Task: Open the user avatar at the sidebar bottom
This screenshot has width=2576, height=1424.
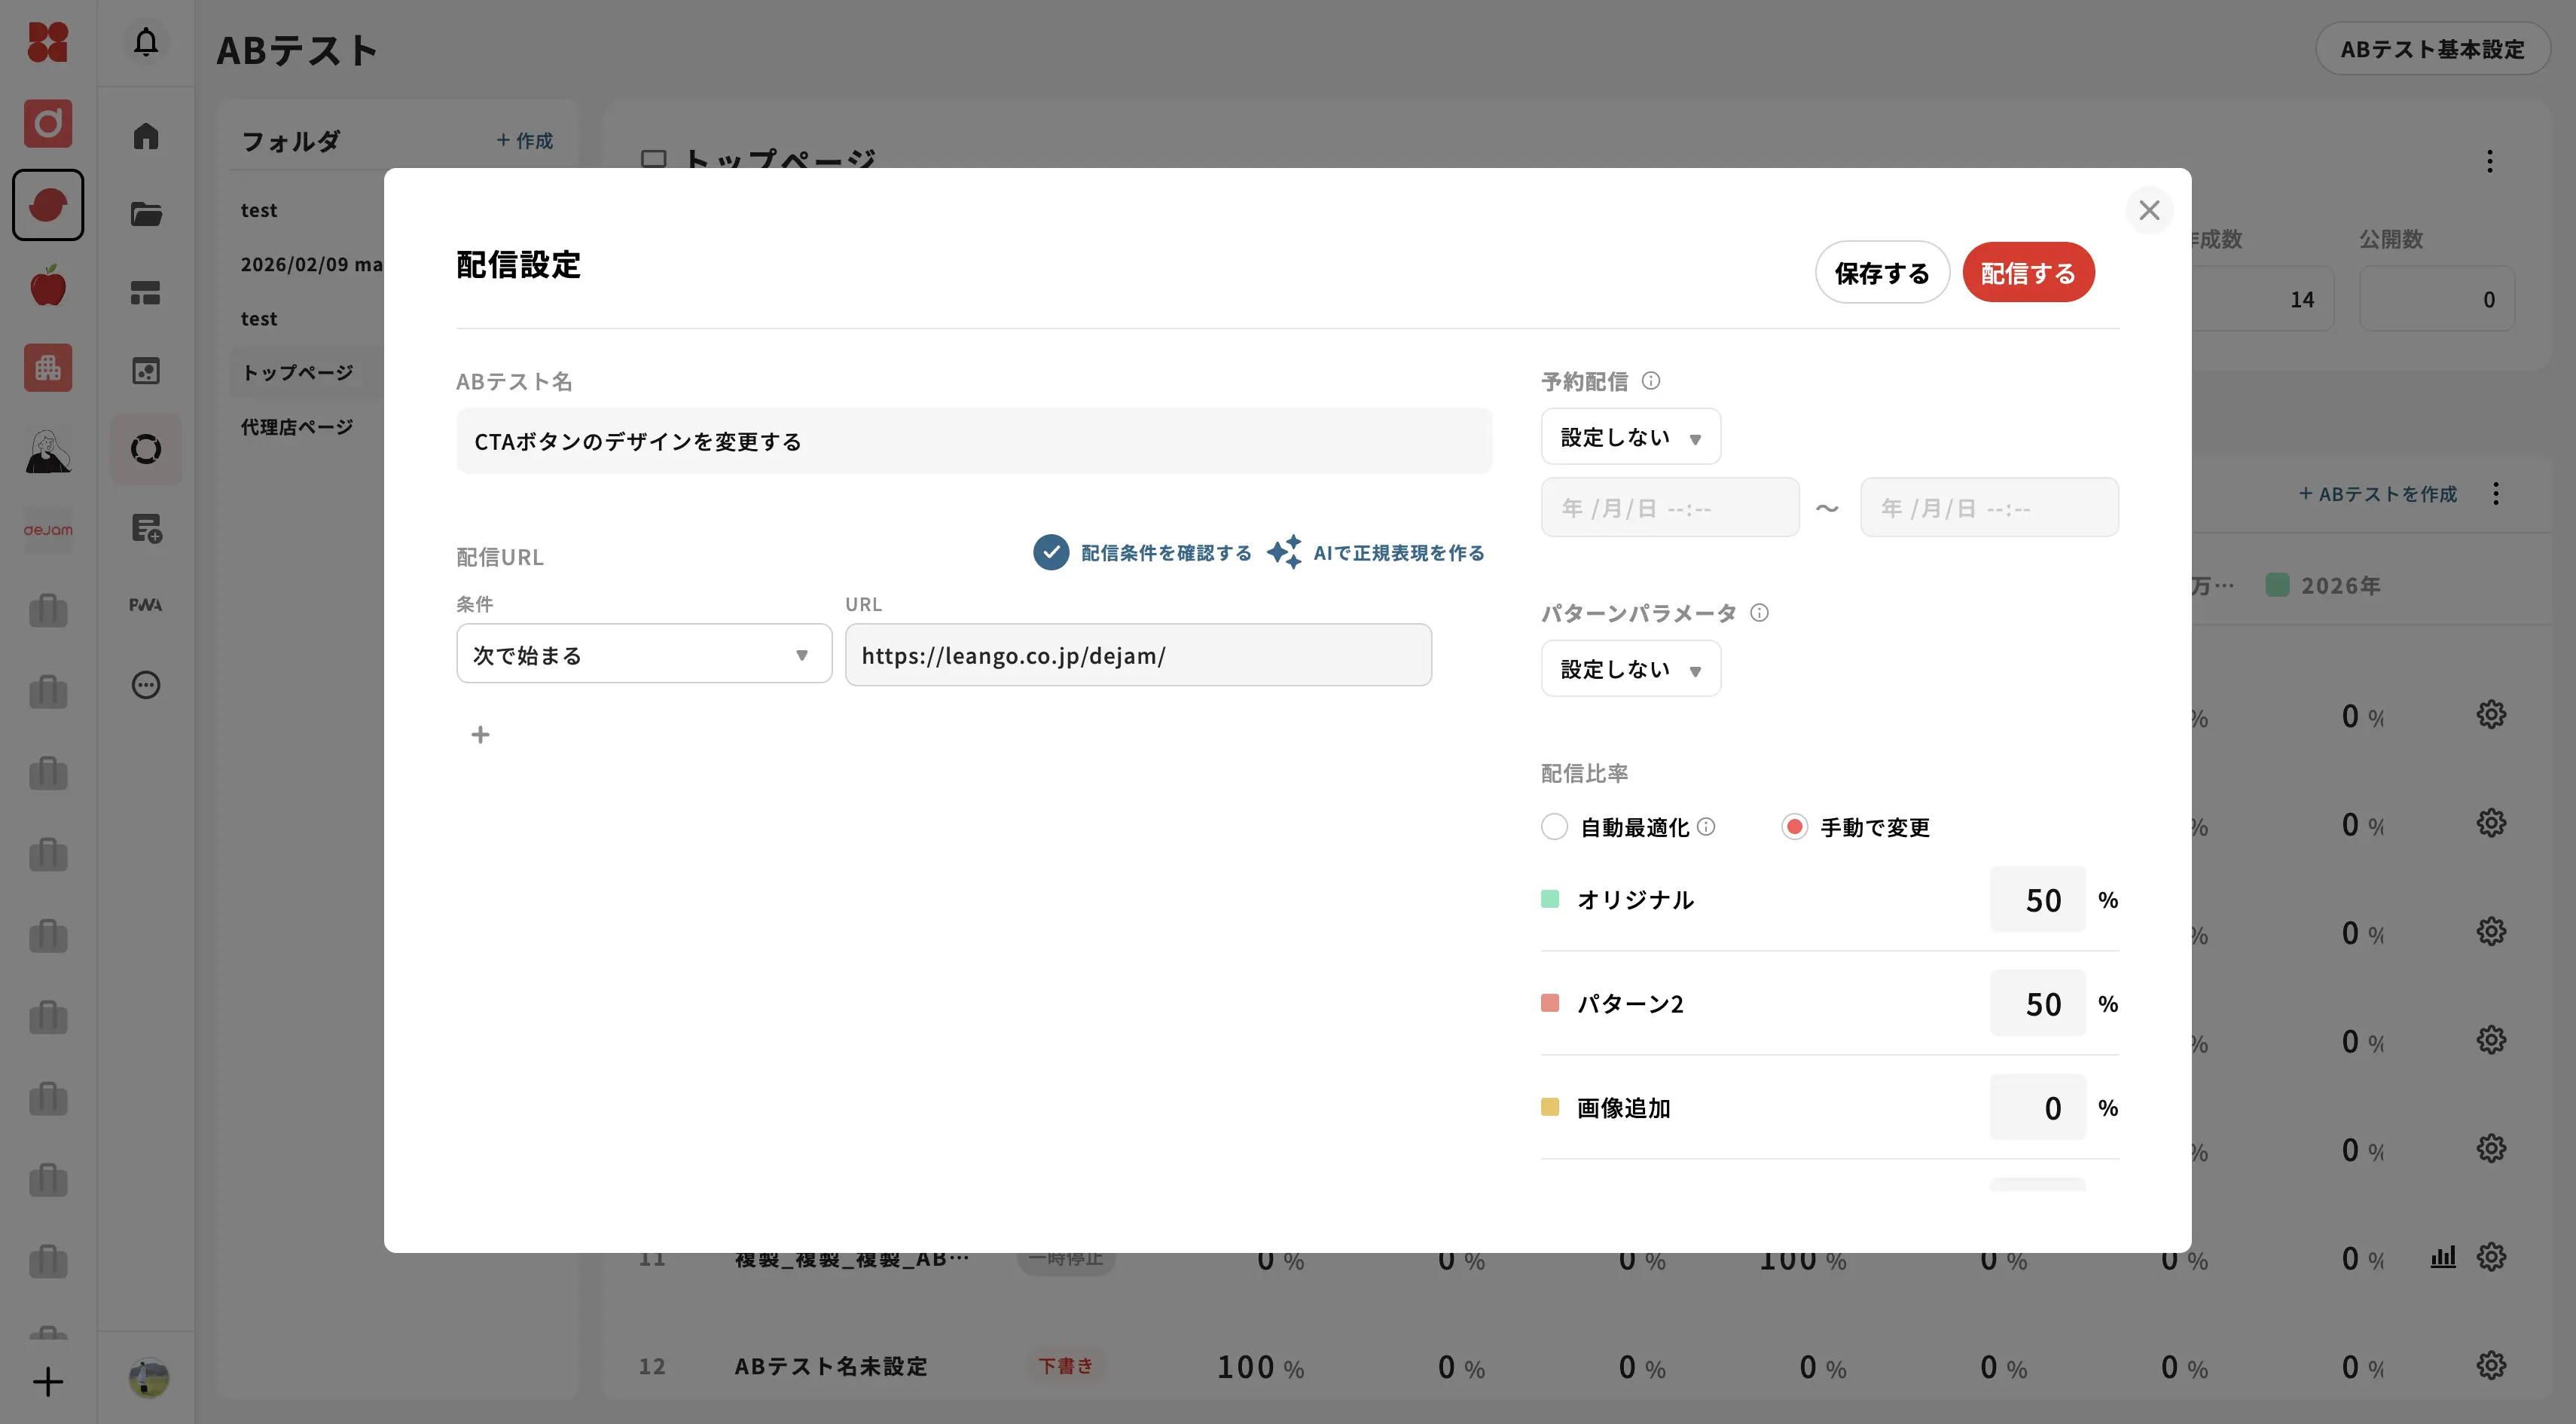Action: (149, 1378)
